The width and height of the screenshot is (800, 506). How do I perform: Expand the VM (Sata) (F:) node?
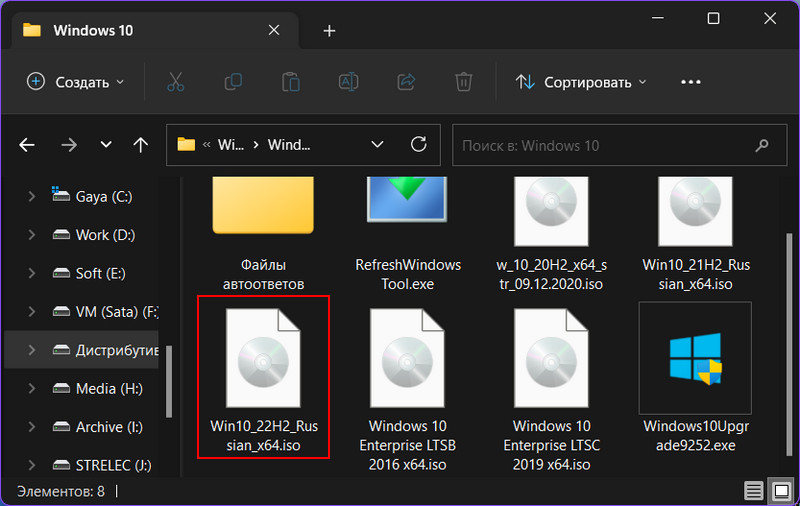click(x=32, y=312)
